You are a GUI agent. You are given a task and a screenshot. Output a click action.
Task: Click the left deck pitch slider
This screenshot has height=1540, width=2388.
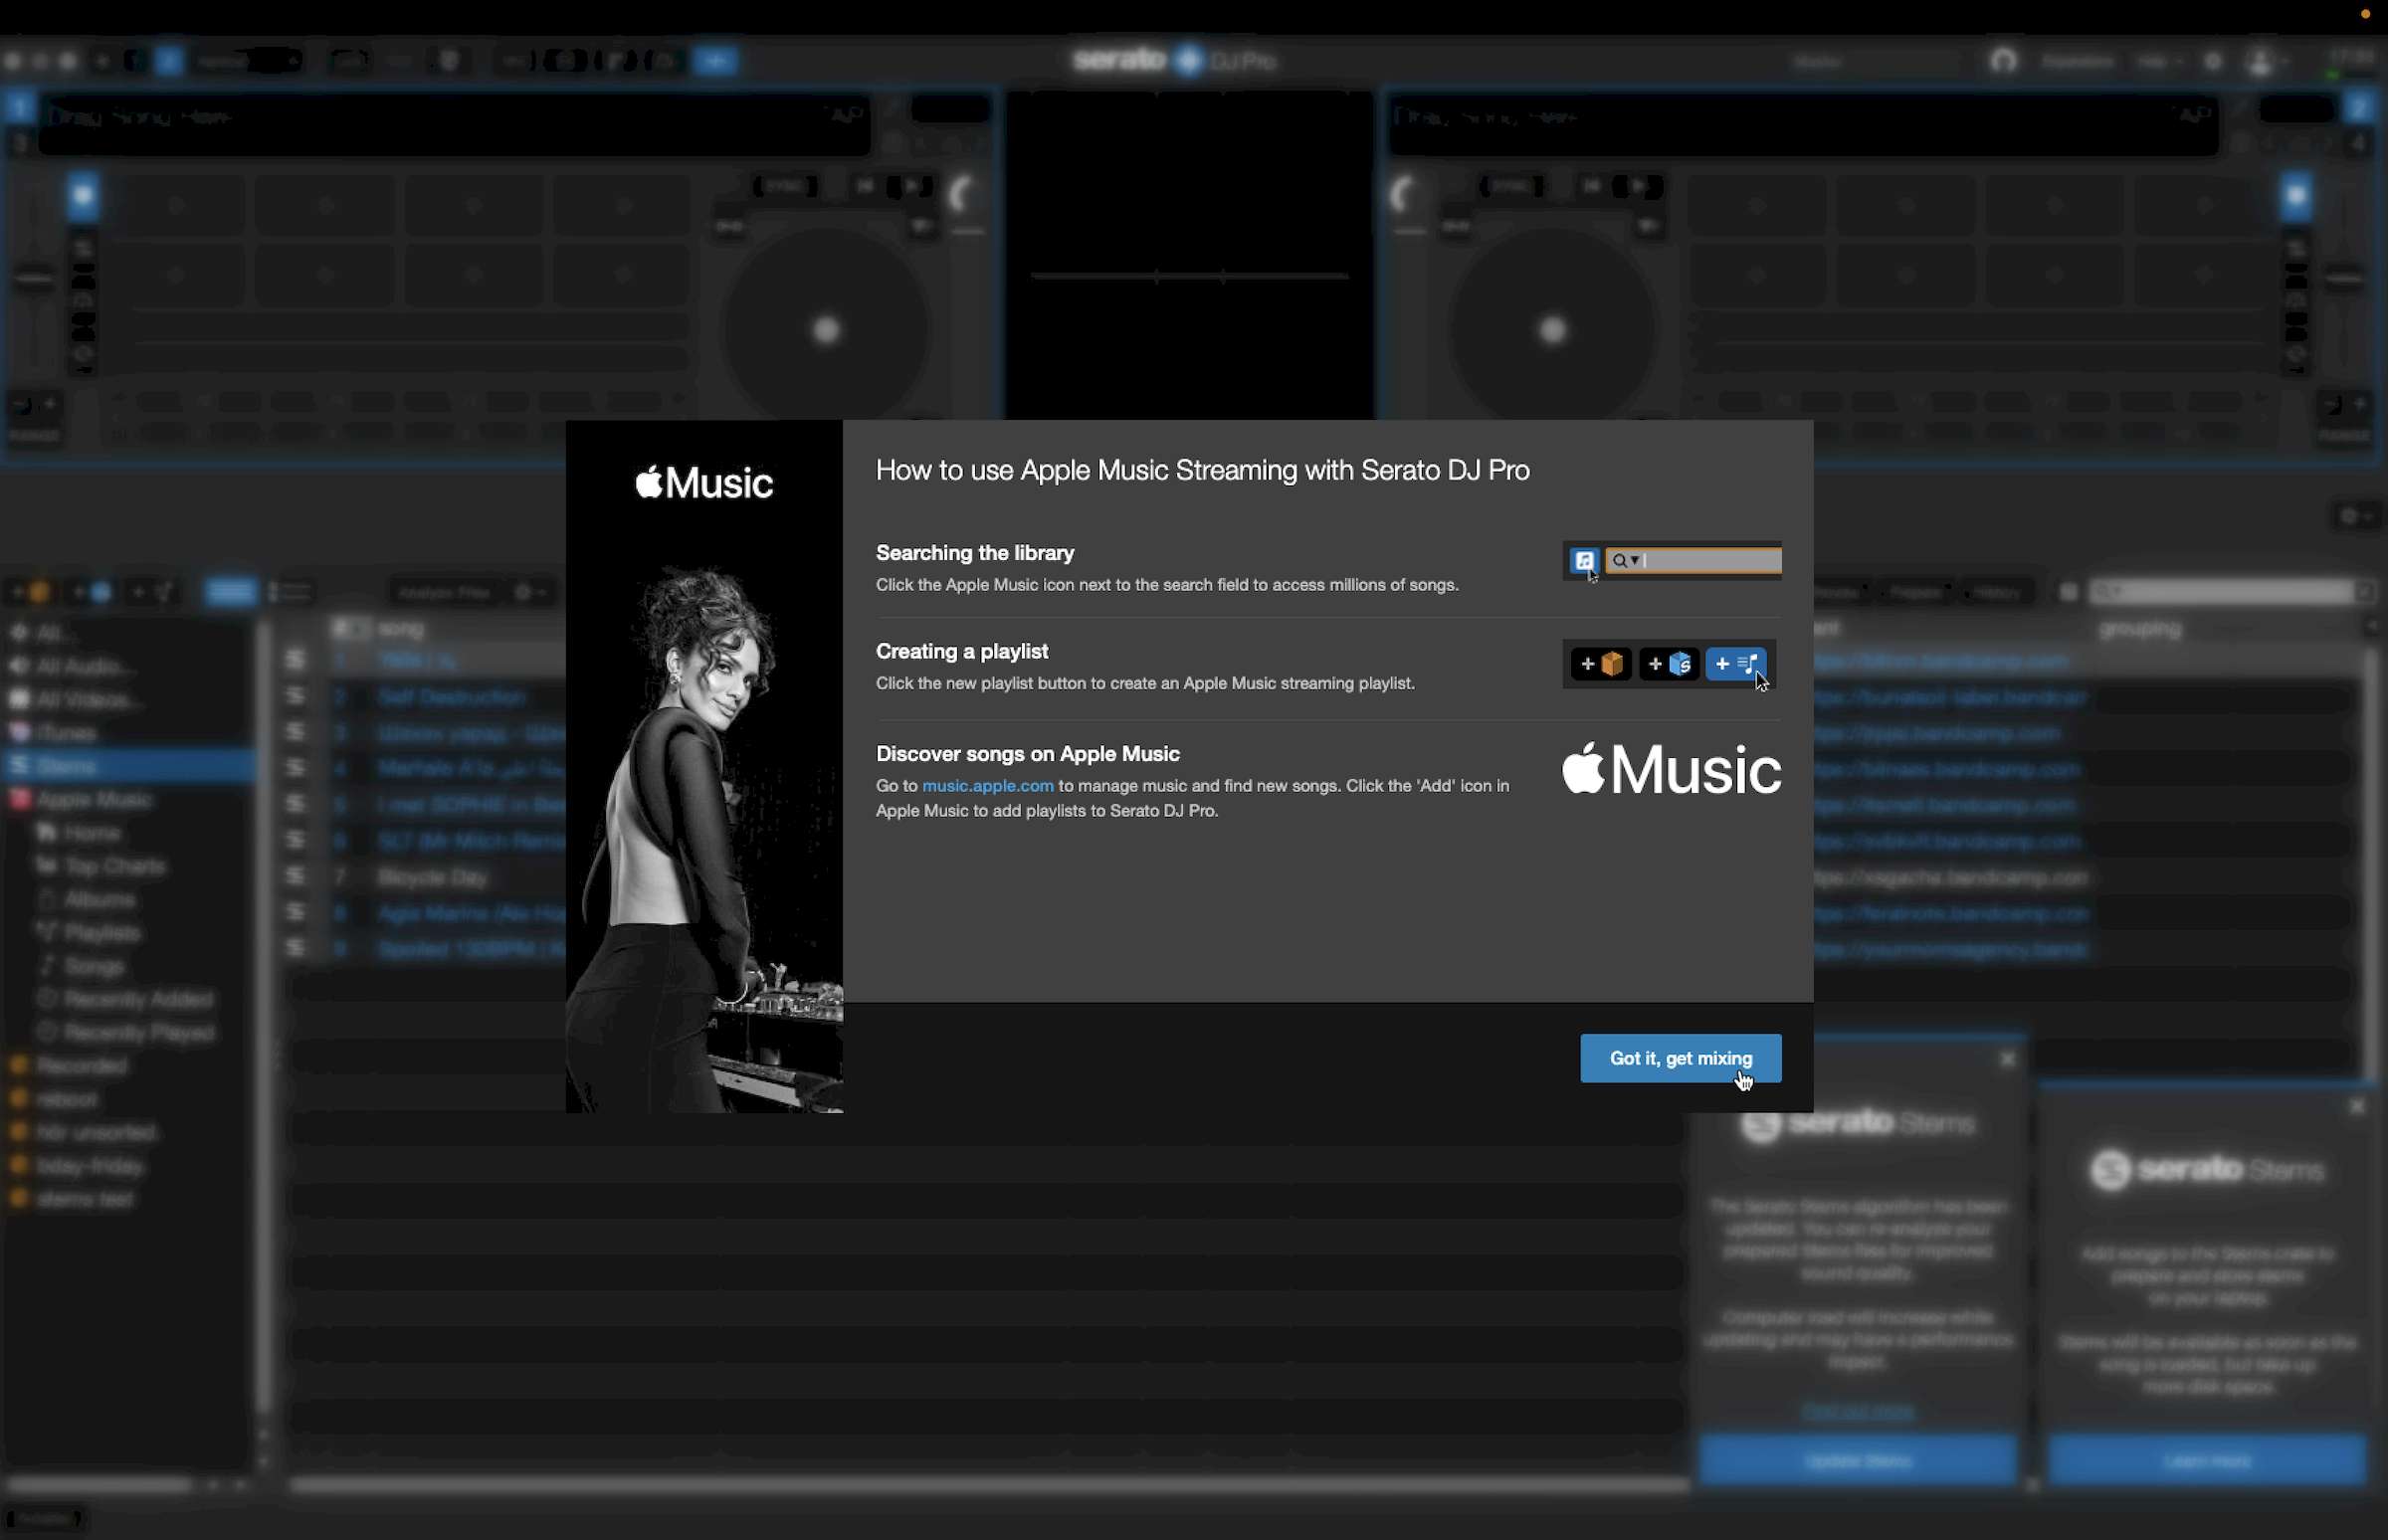(34, 280)
